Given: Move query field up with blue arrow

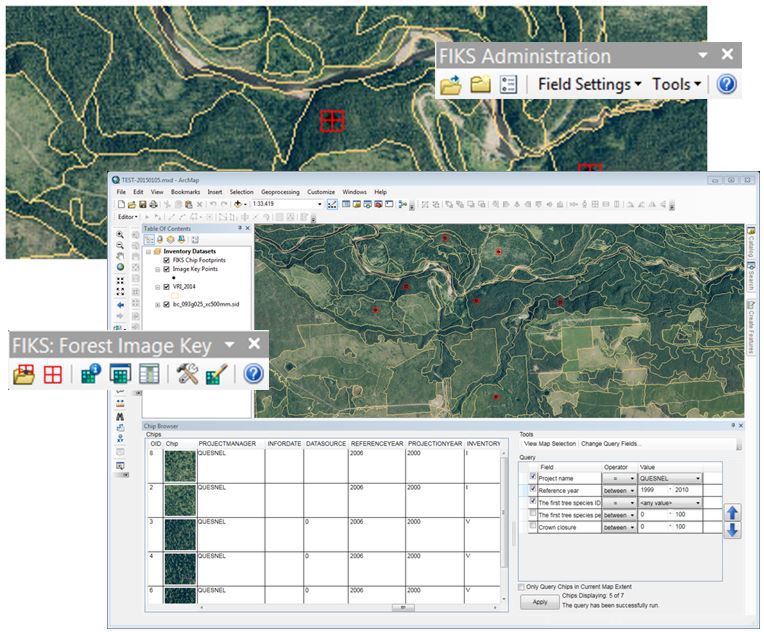Looking at the screenshot, I should click(x=732, y=513).
